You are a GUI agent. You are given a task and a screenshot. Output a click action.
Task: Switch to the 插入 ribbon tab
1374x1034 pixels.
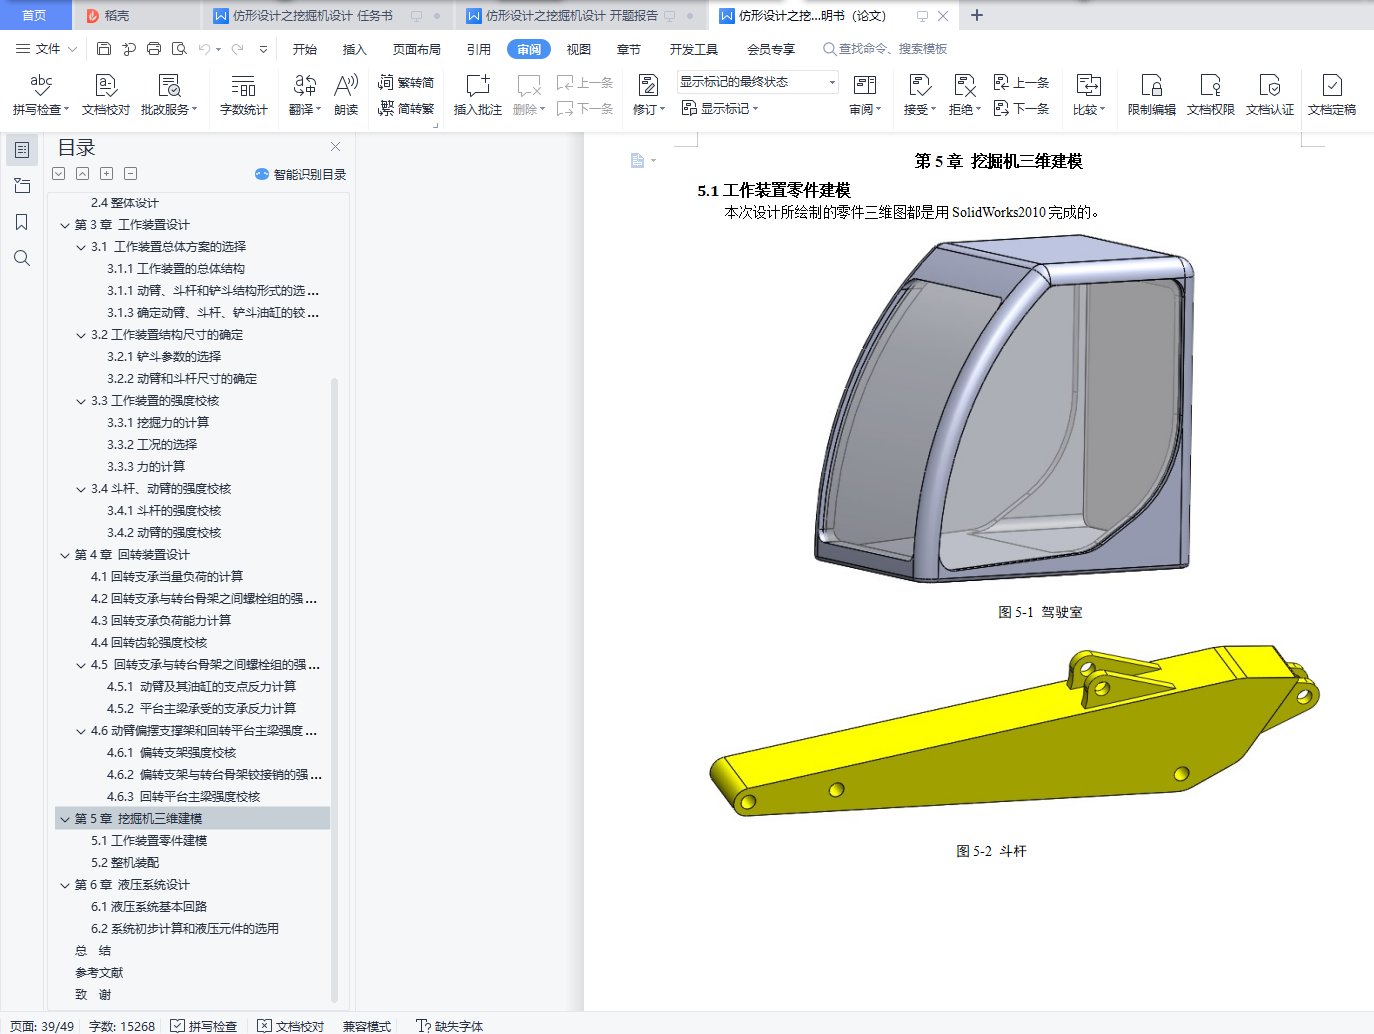[355, 49]
